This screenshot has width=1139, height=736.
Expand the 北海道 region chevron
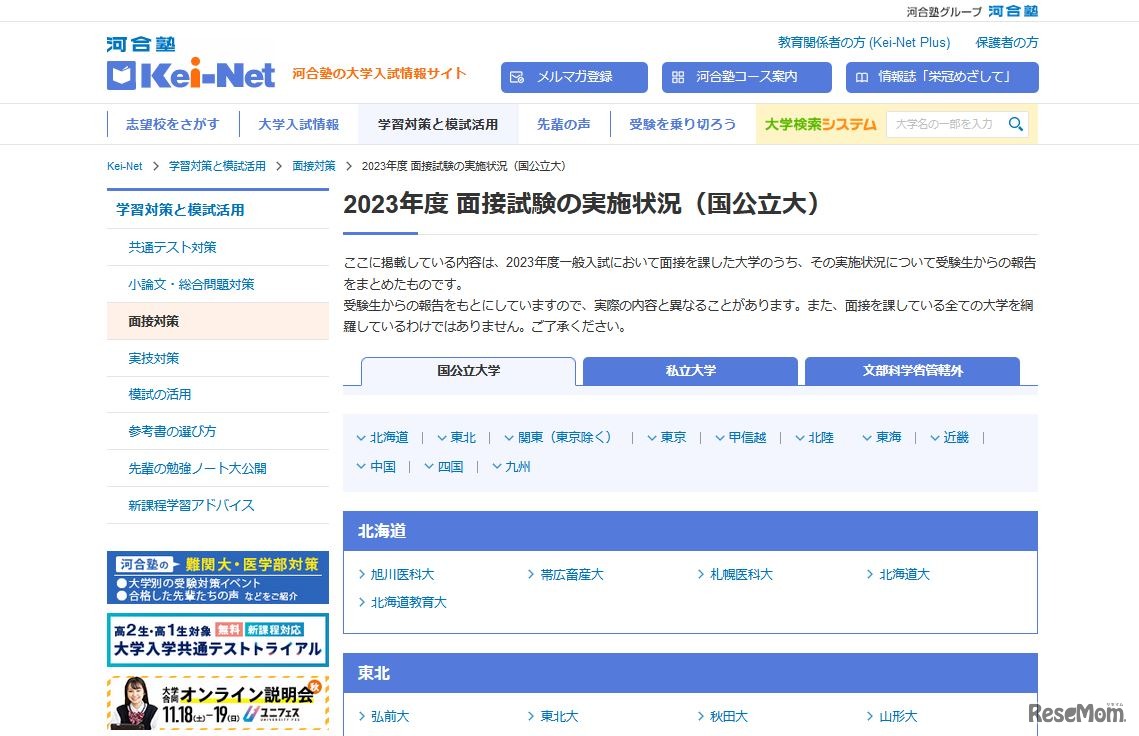363,437
